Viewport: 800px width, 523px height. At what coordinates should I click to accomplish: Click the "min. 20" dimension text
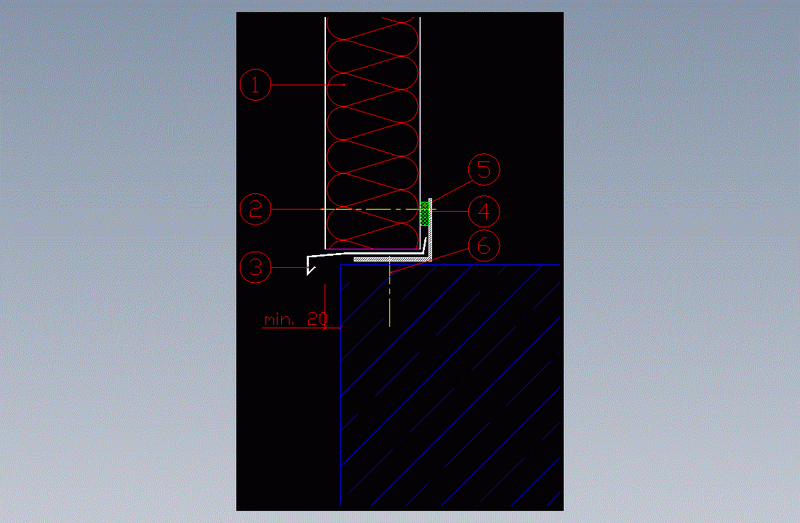point(295,320)
